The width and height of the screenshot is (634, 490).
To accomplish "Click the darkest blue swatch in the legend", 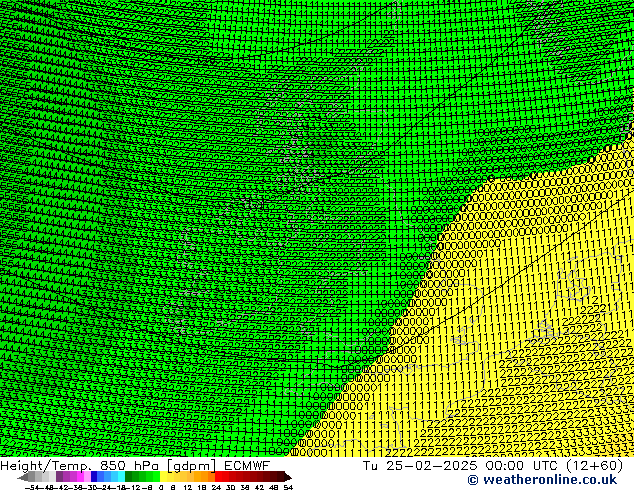I will (x=94, y=477).
